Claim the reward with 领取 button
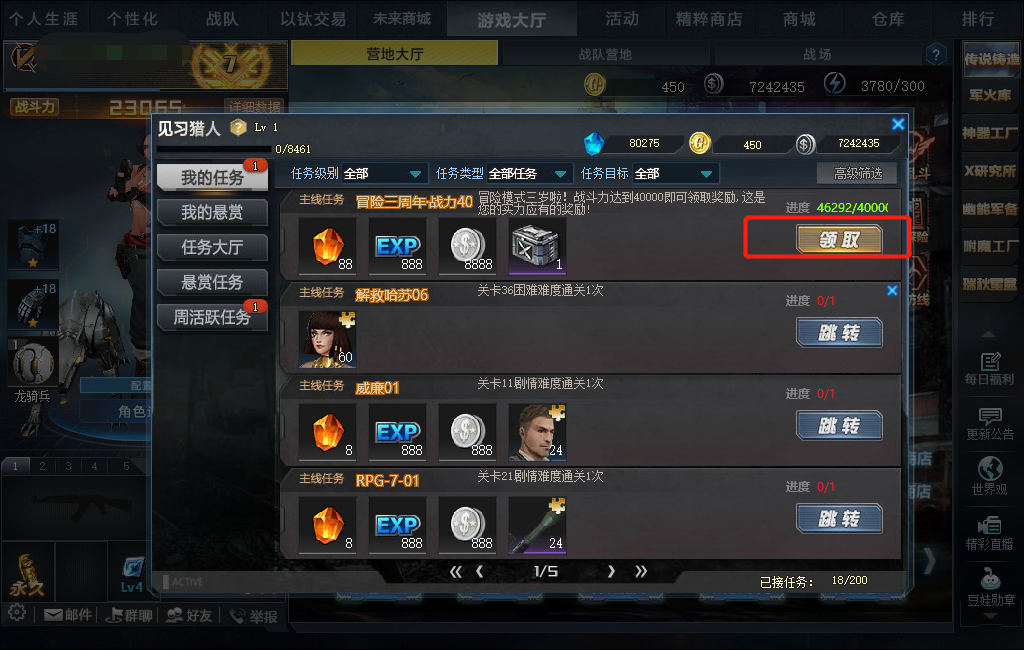 [x=839, y=240]
